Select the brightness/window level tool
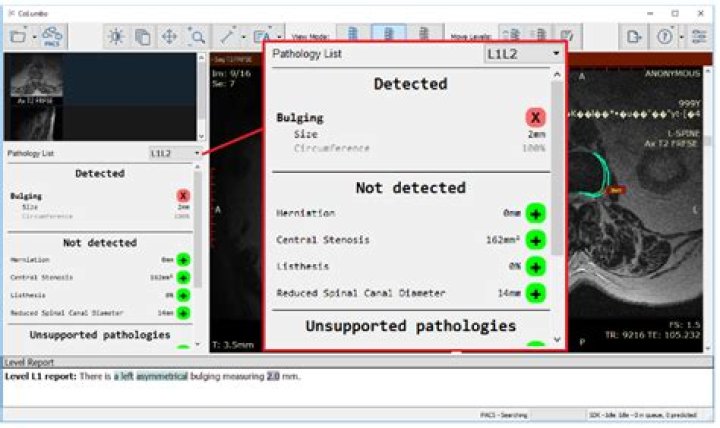 point(116,36)
